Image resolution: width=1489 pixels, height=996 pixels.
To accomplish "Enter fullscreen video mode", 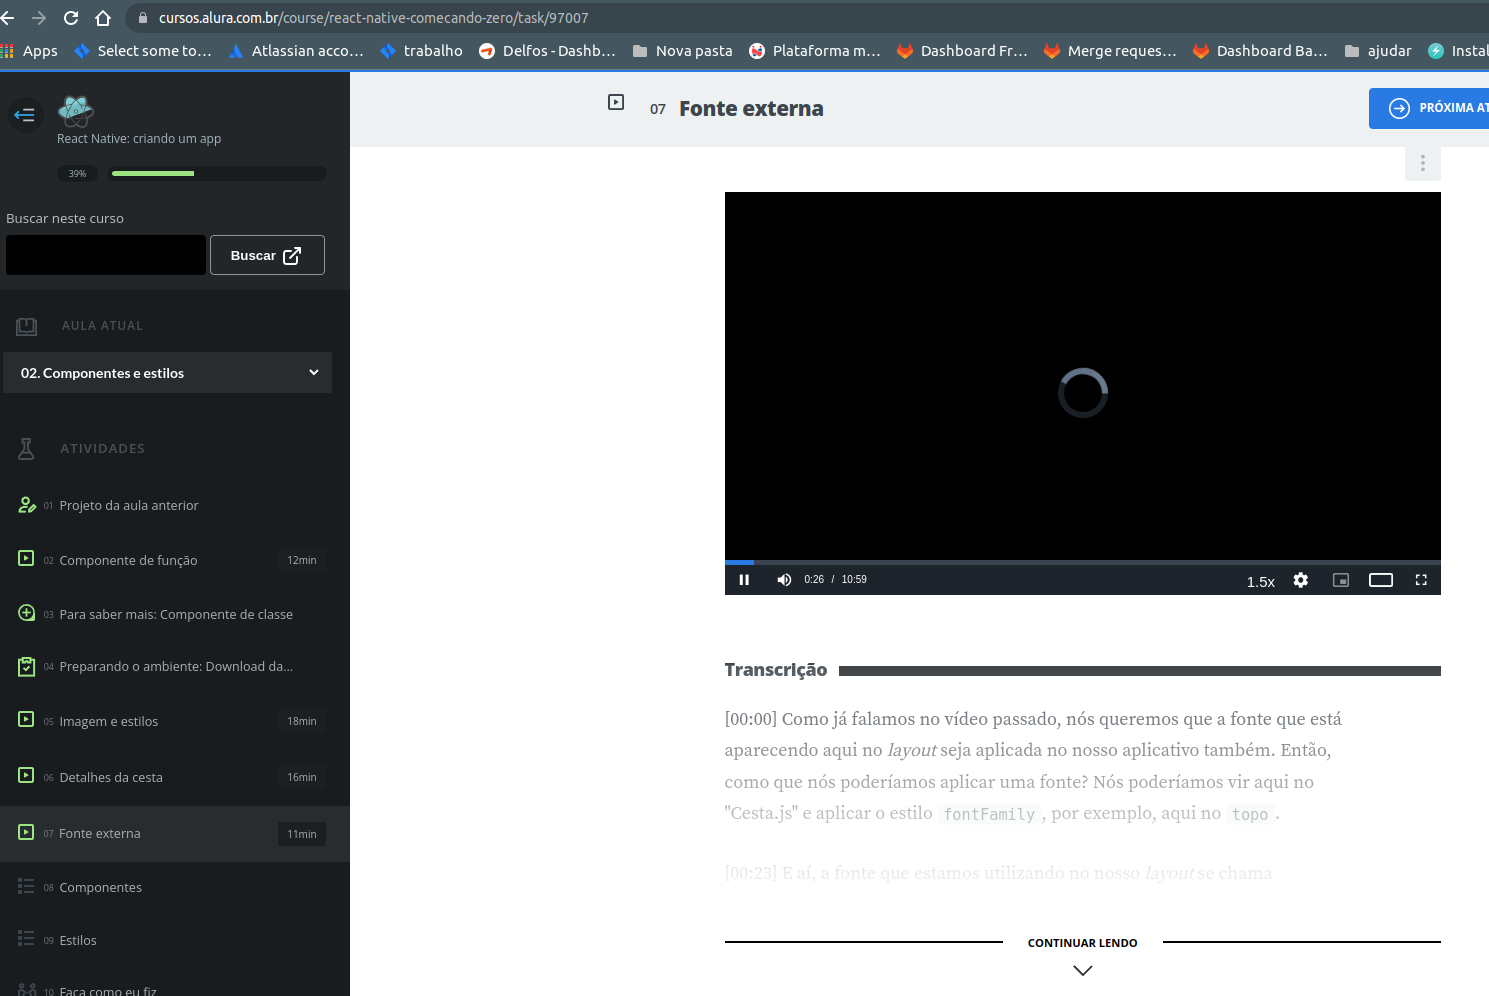I will [x=1421, y=580].
